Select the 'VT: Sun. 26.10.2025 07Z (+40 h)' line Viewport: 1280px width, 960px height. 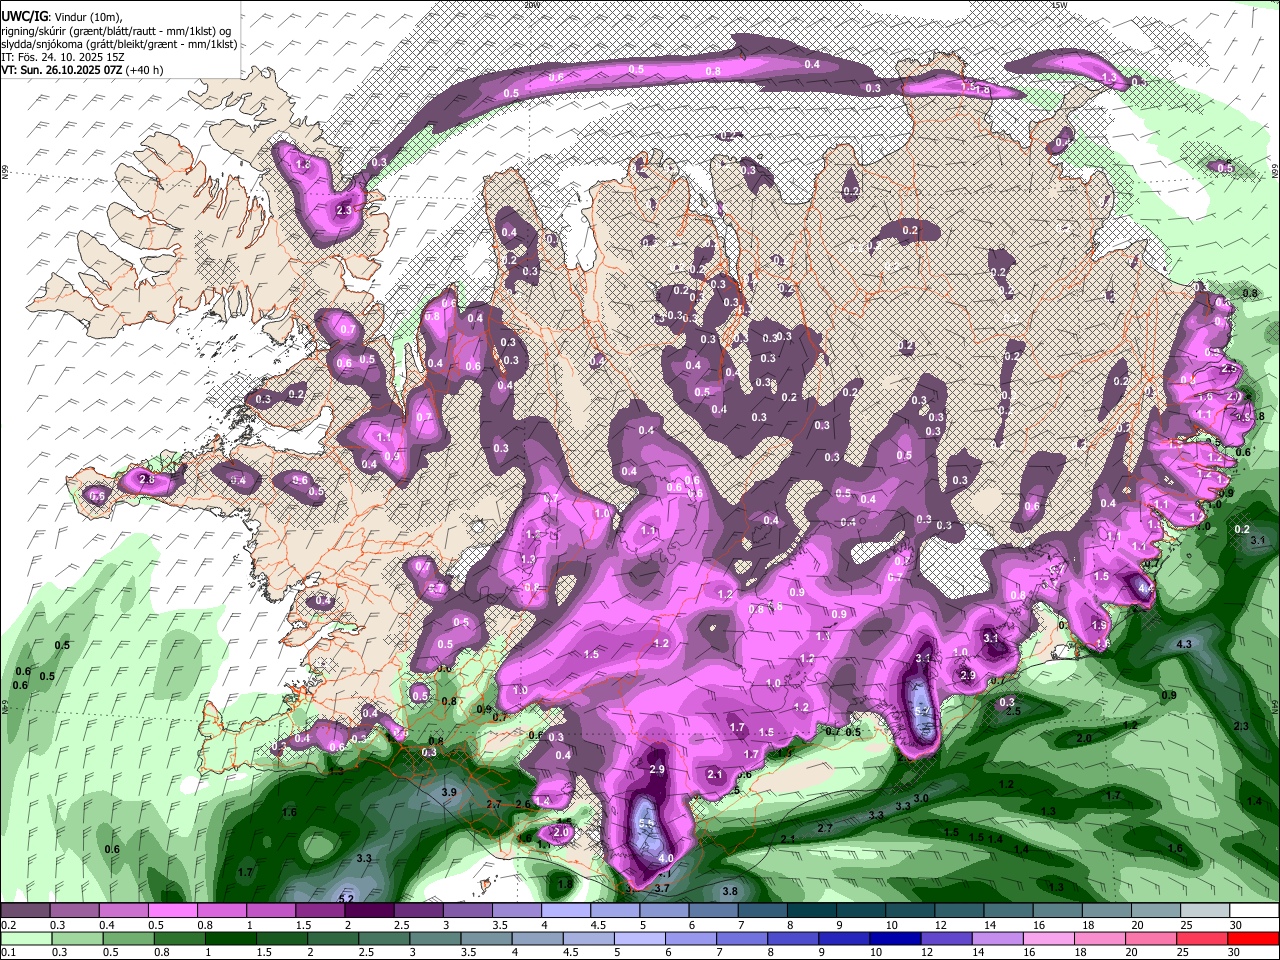click(82, 70)
